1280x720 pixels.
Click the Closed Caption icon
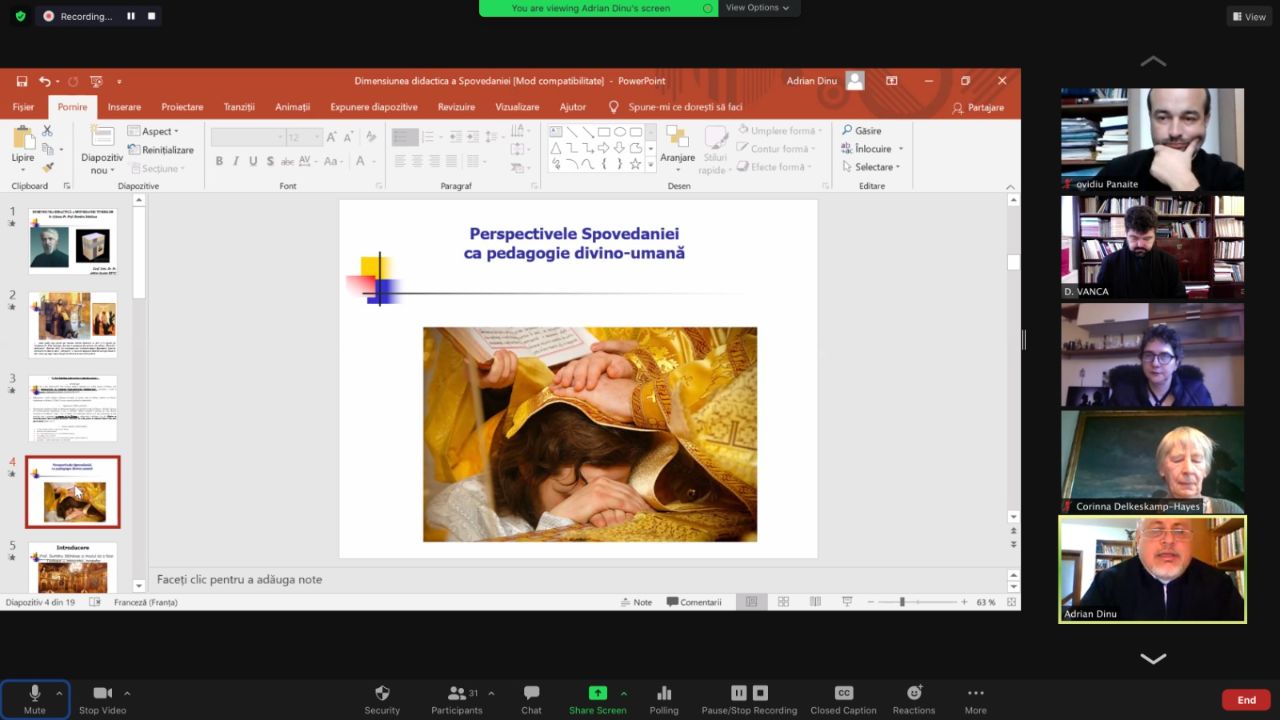843,694
